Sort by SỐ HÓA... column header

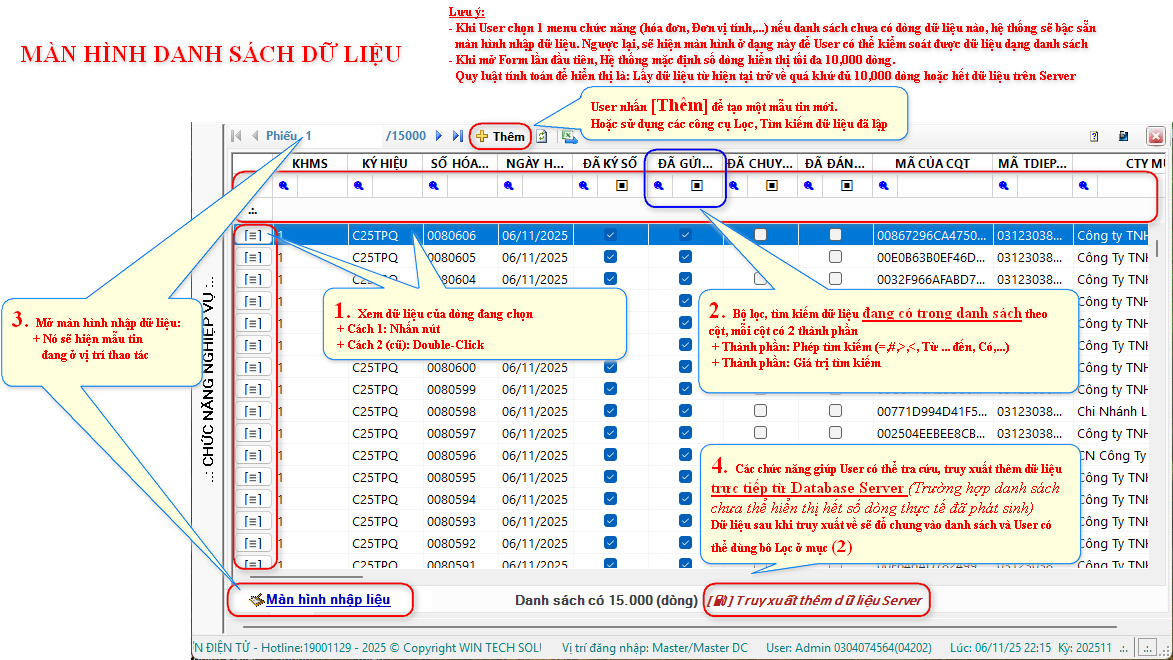click(x=459, y=163)
